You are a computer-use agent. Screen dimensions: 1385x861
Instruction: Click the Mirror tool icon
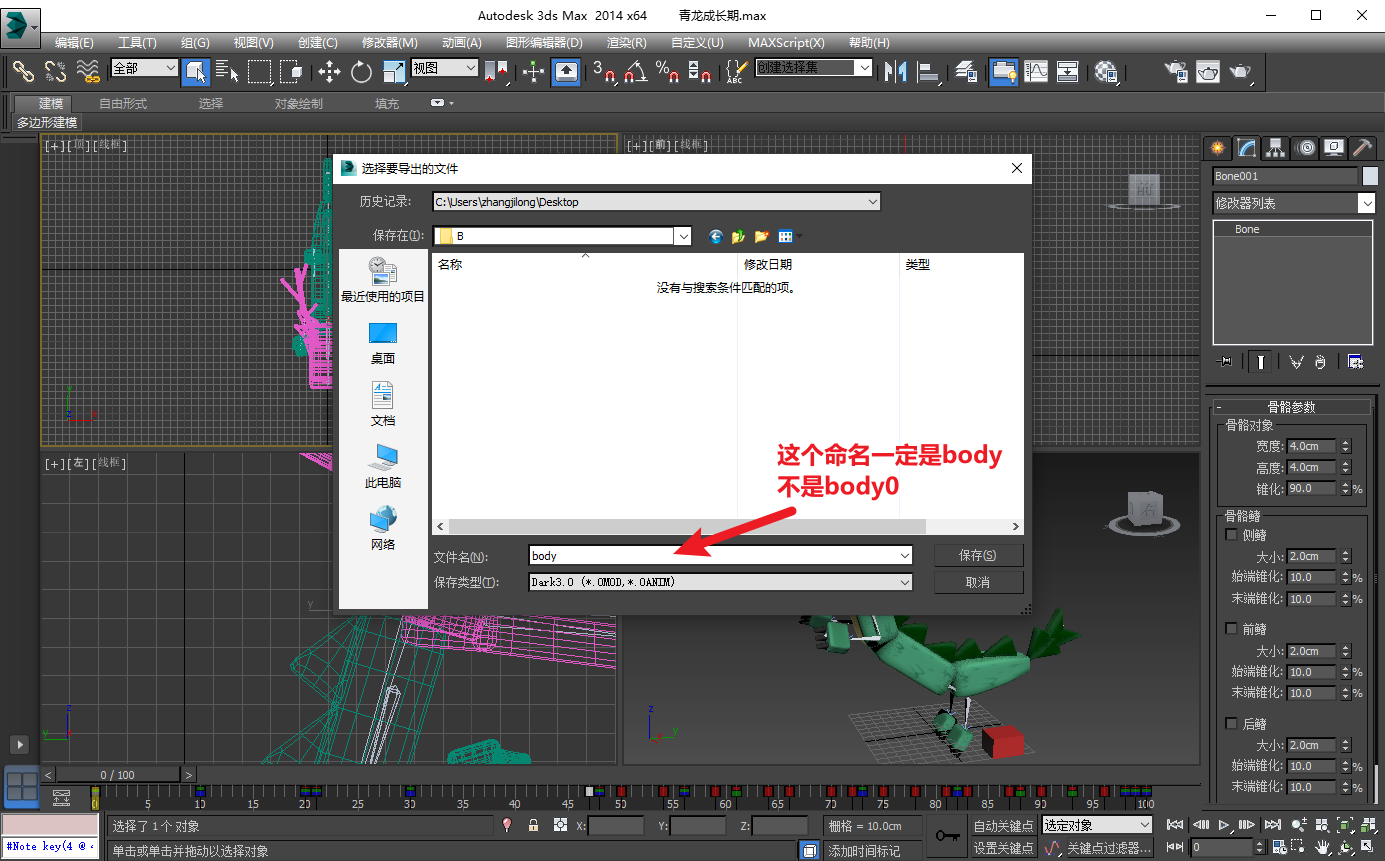tap(895, 71)
